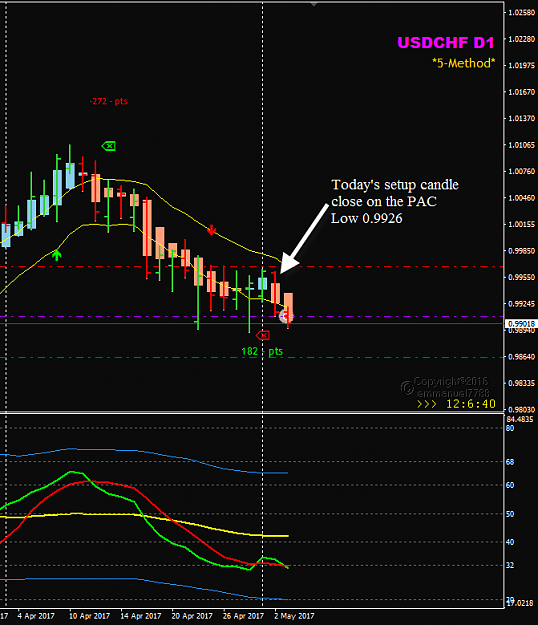538x625 pixels.
Task: Click the 4 Apr 2017 date label
Action: pos(36,616)
